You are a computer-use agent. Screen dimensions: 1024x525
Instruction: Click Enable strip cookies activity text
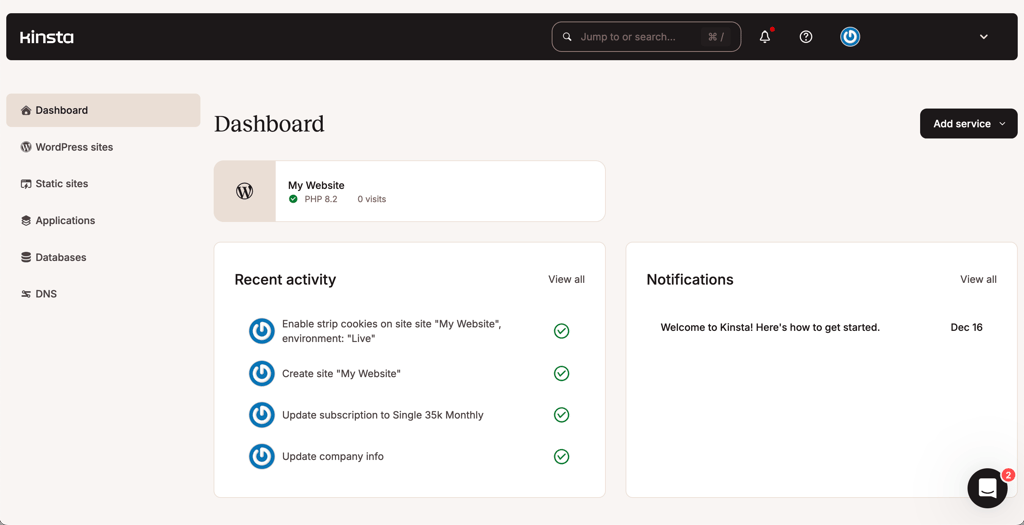click(x=392, y=331)
